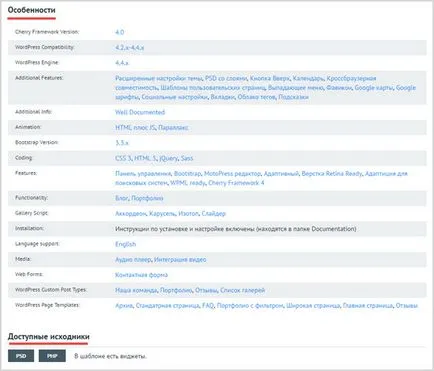This screenshot has width=434, height=371.
Task: Click the WordPress Compatibility 4.2.x-4.4.x link
Action: coord(130,48)
